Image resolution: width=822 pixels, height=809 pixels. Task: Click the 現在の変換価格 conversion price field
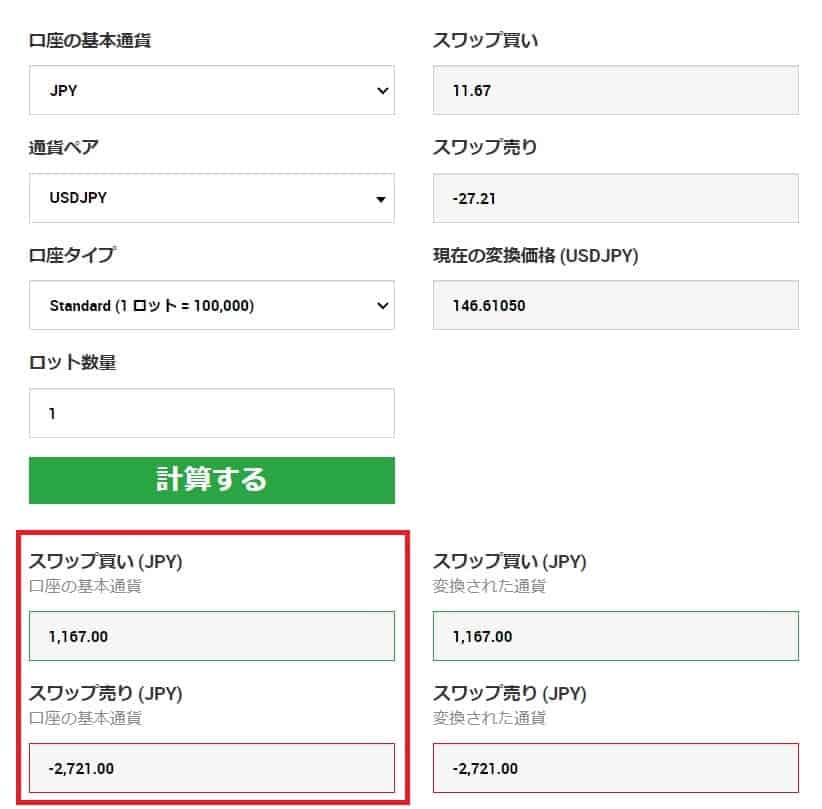(614, 306)
